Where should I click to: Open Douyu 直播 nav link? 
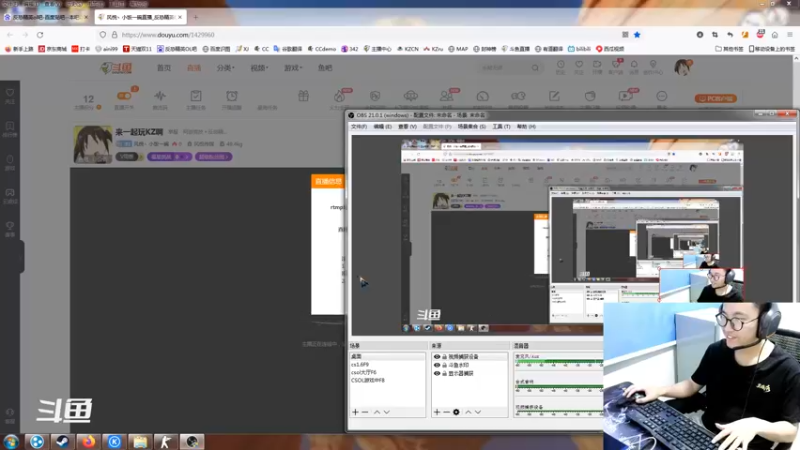click(x=194, y=68)
